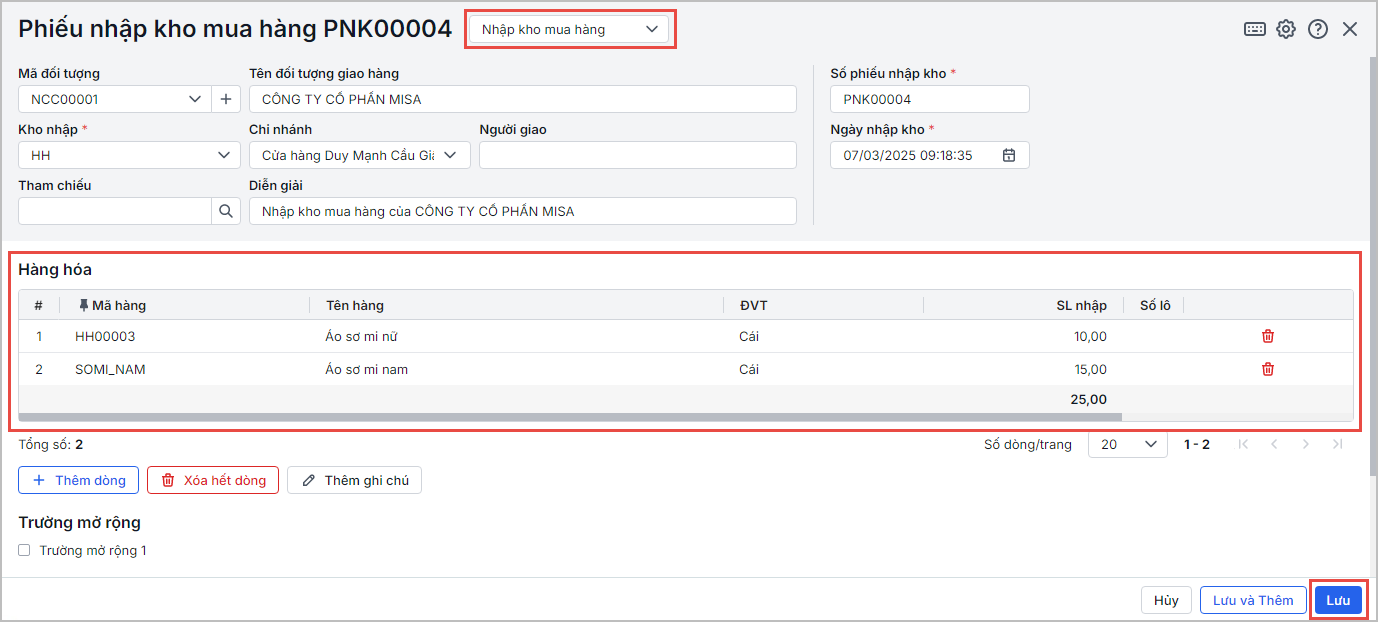Delete SOMI_NAM row using trash icon
1378x622 pixels.
click(x=1268, y=369)
